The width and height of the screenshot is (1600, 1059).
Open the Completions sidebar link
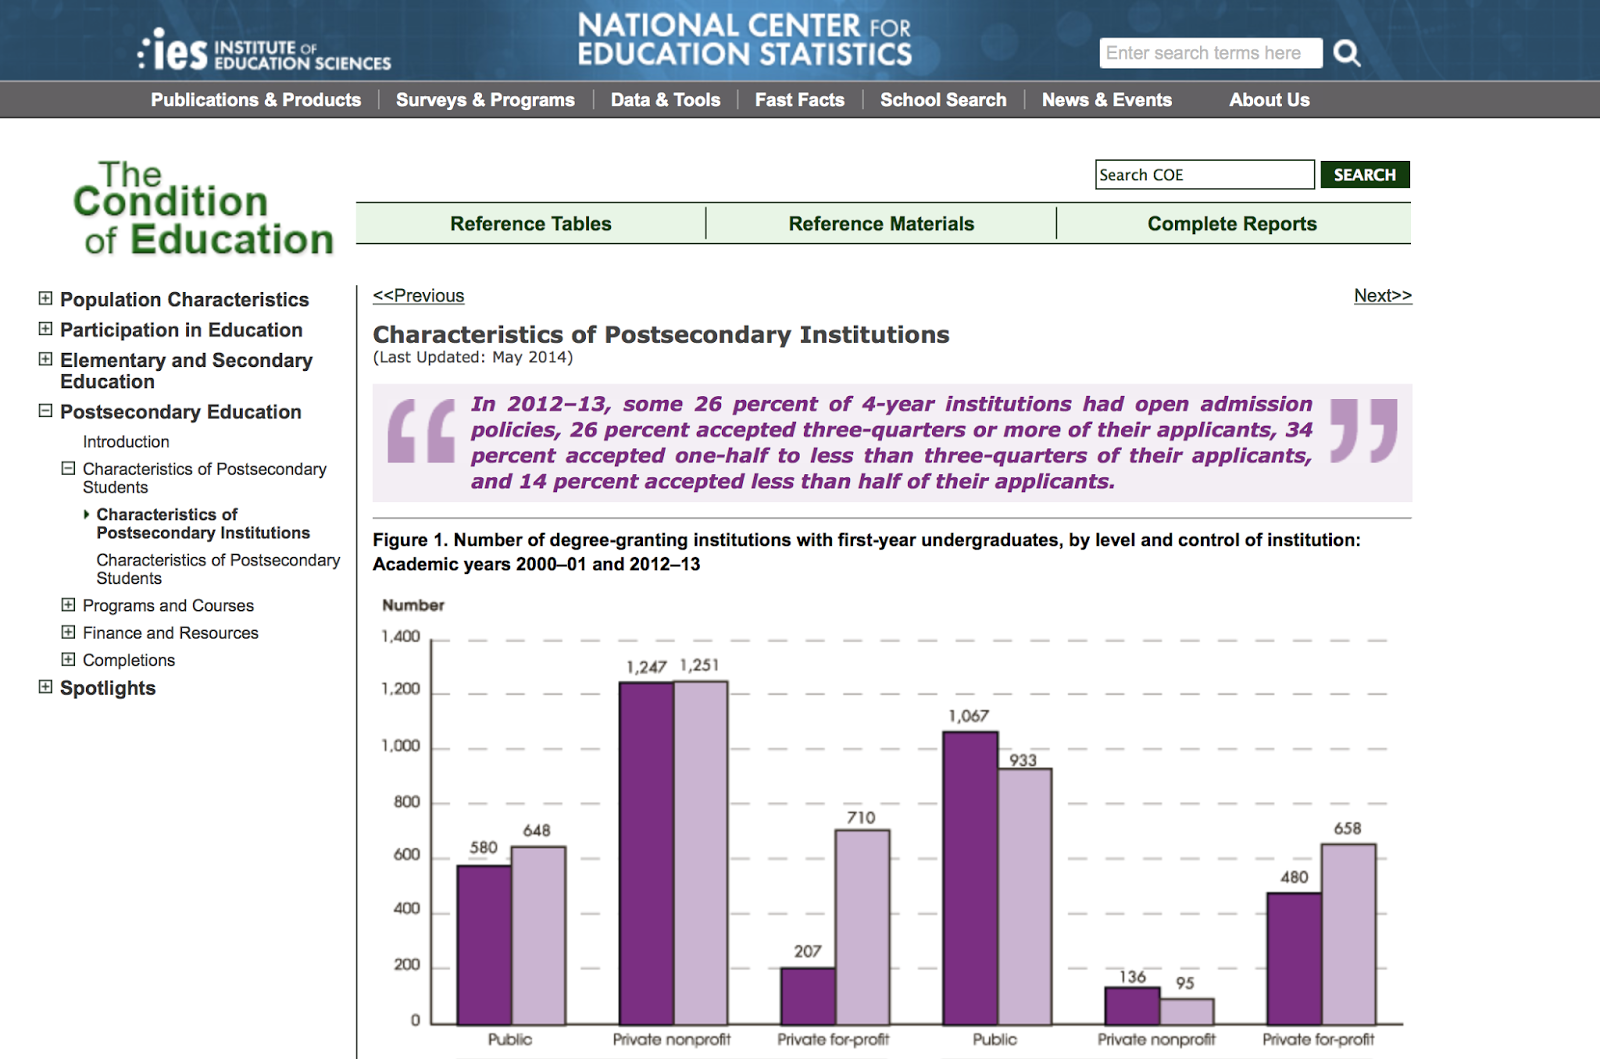(129, 660)
